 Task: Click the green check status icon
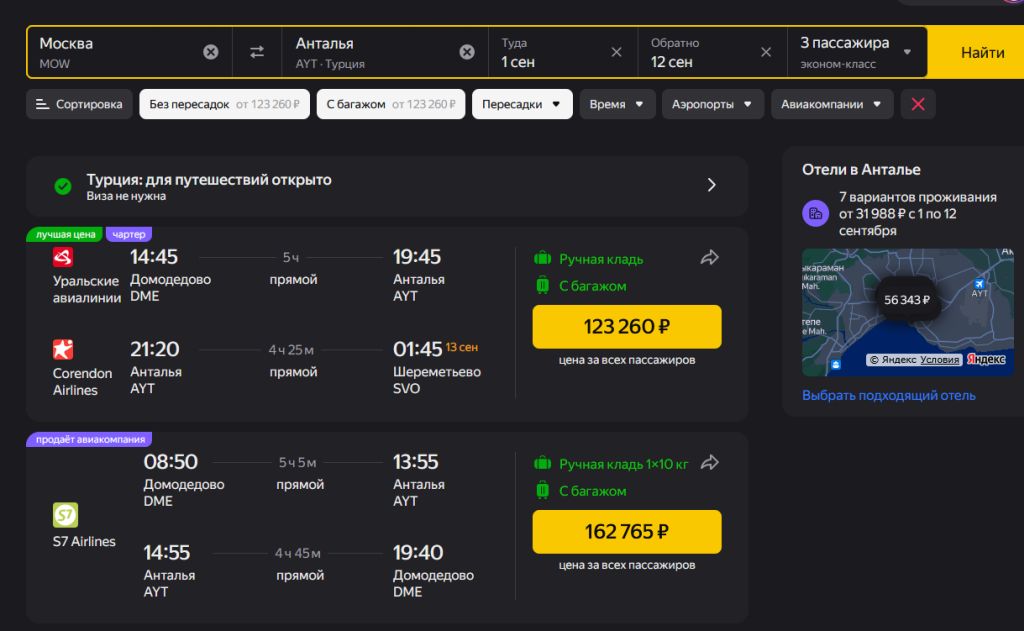[63, 187]
